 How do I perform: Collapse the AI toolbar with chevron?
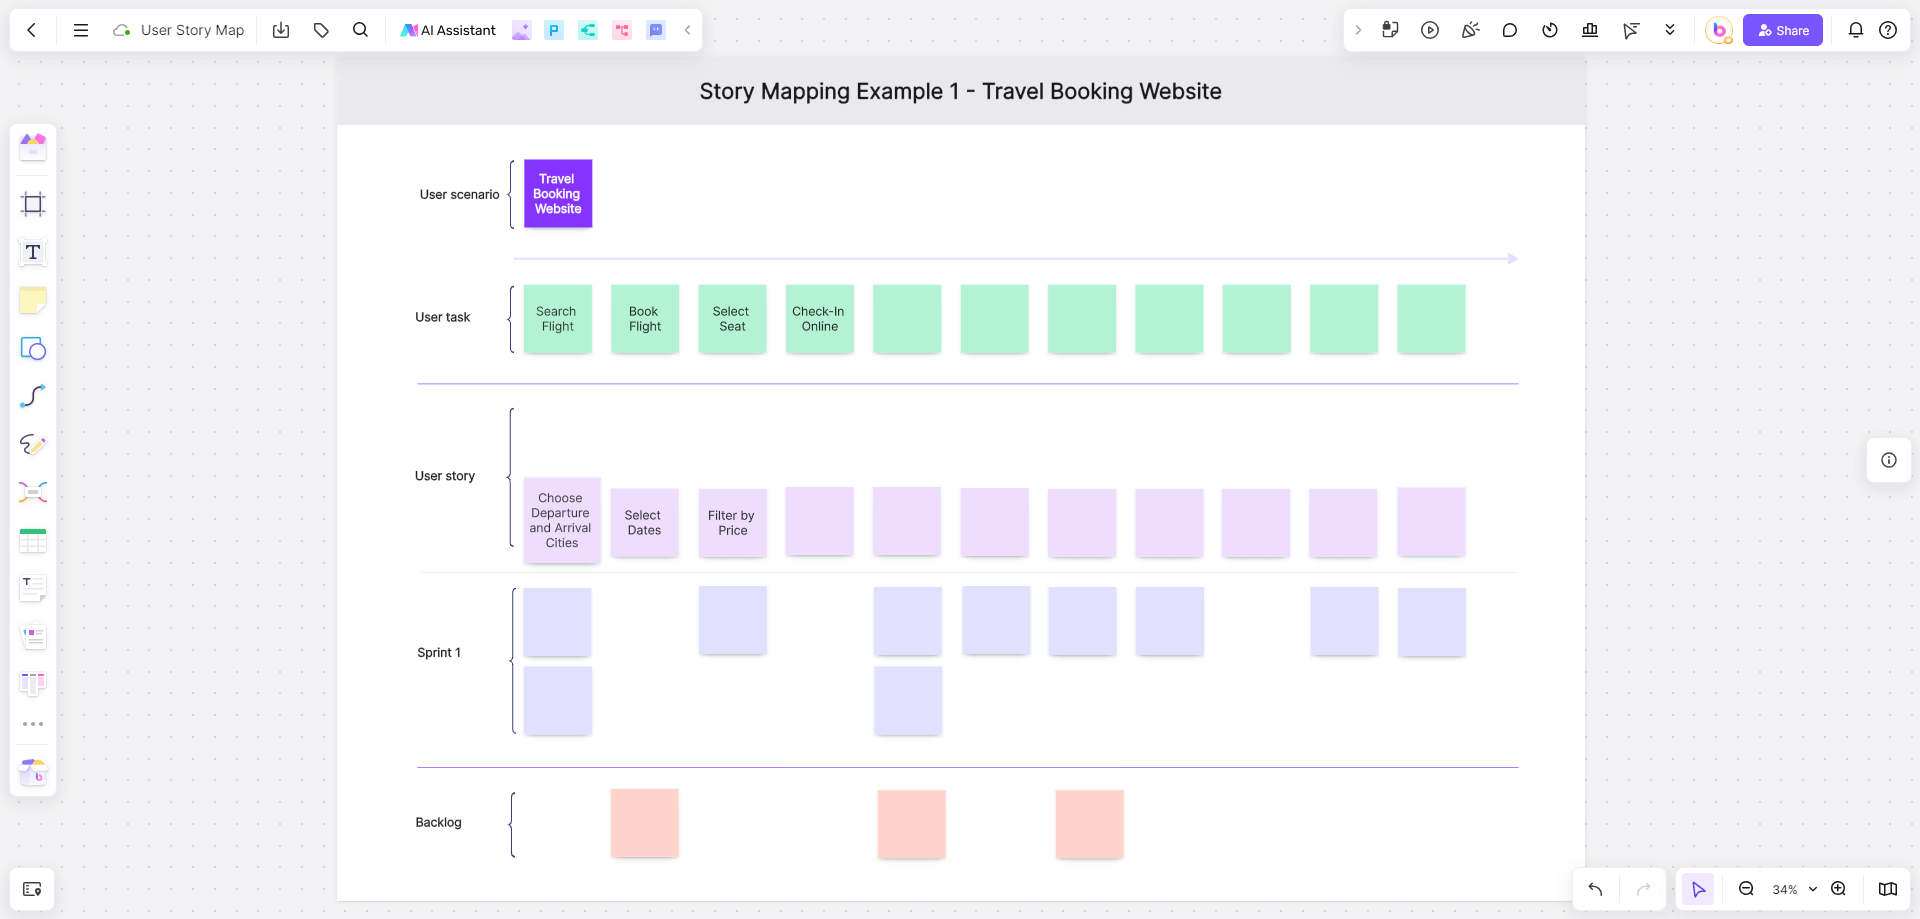(687, 30)
